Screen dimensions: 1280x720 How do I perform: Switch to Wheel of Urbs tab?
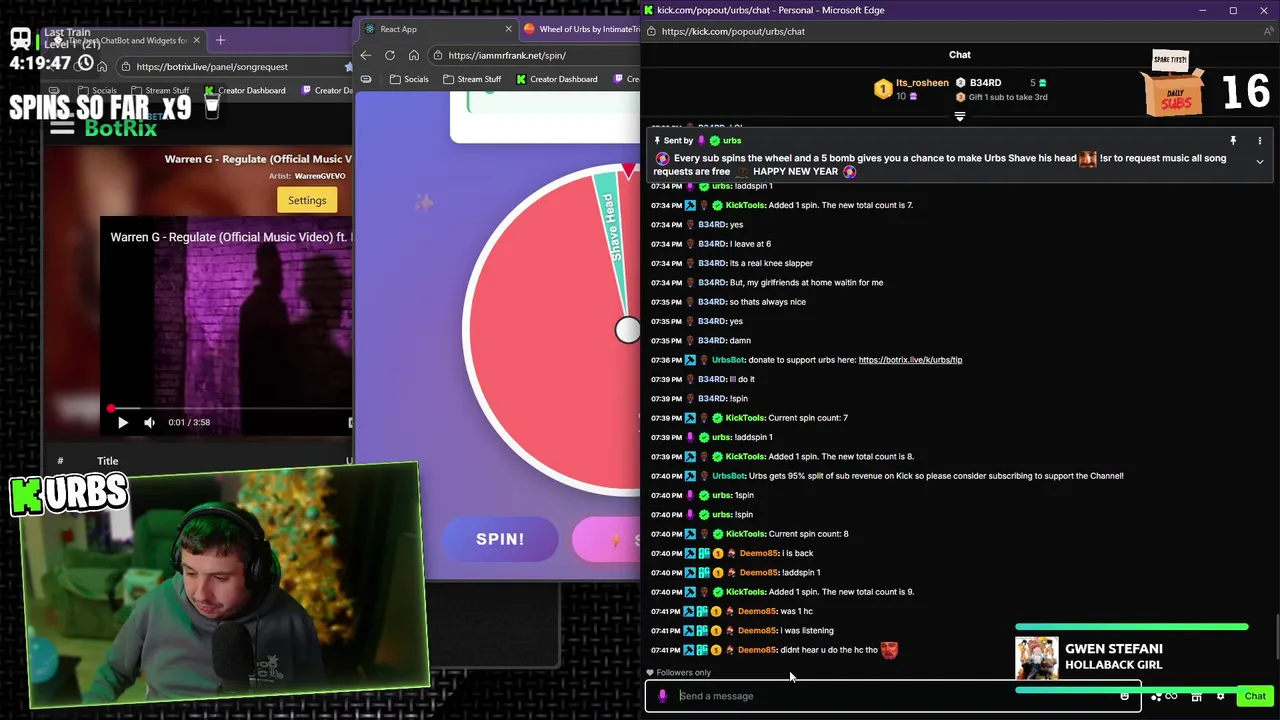(x=582, y=29)
